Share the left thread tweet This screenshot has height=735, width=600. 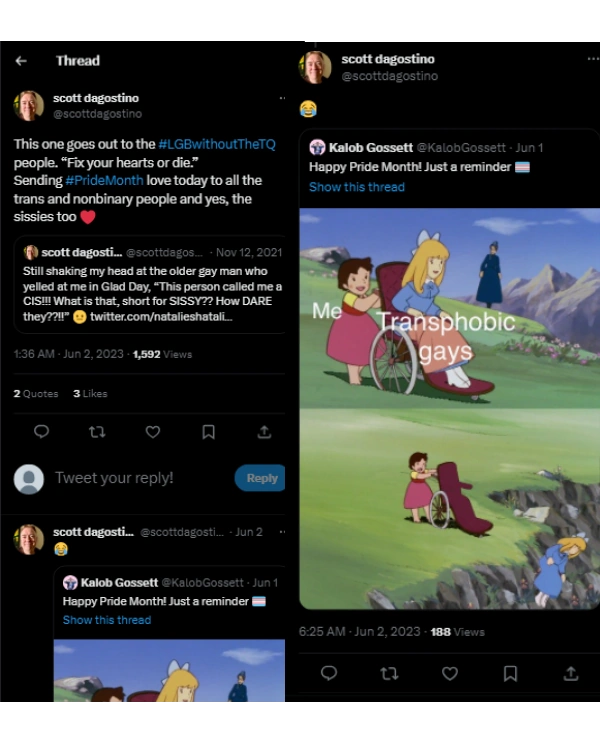[264, 432]
